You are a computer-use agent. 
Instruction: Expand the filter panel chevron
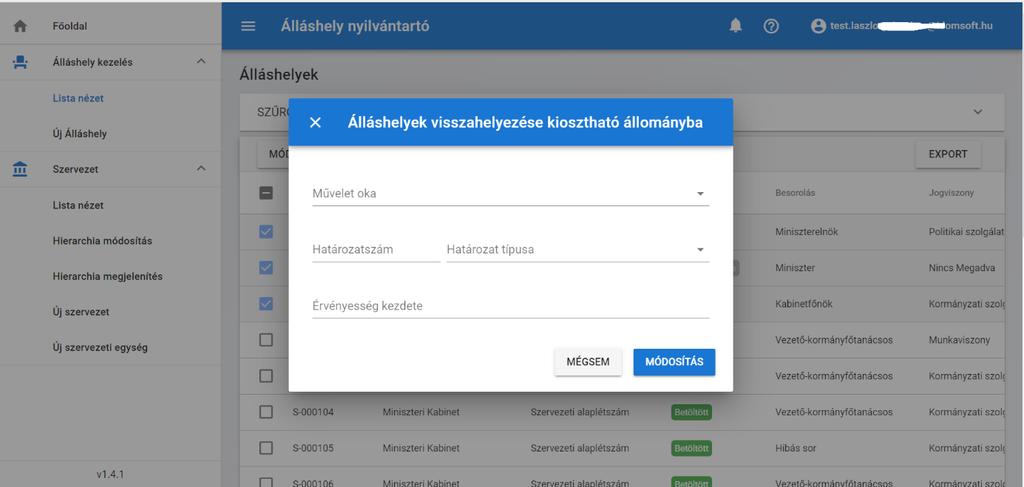(x=978, y=112)
